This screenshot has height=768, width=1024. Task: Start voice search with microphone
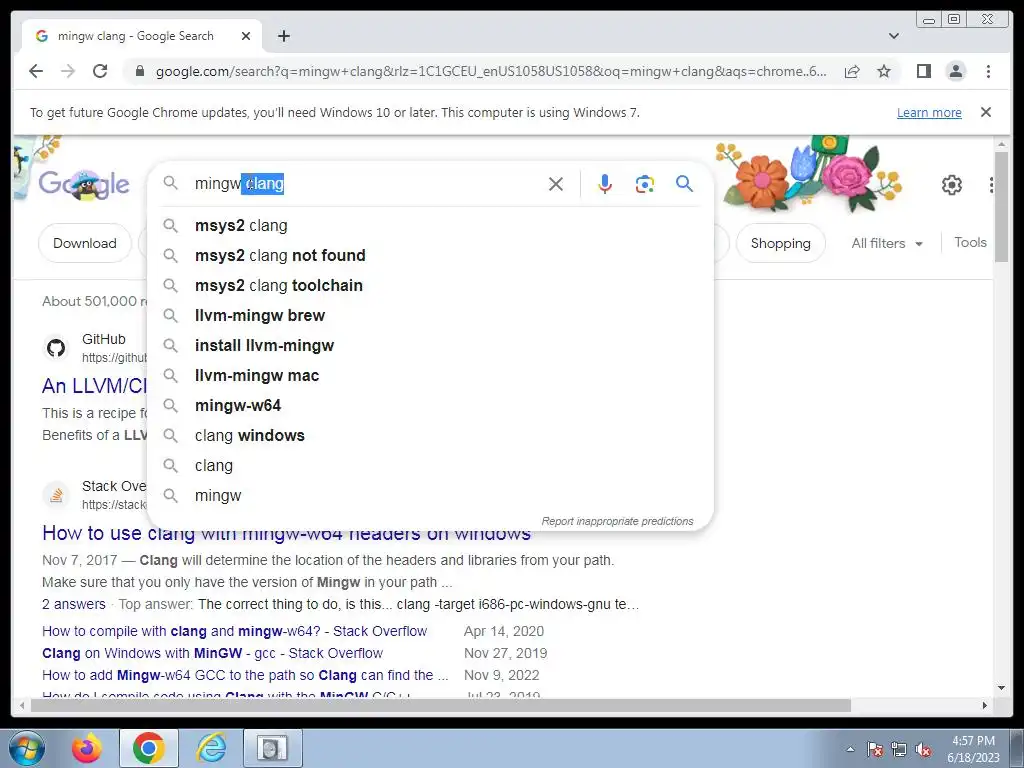(x=605, y=184)
